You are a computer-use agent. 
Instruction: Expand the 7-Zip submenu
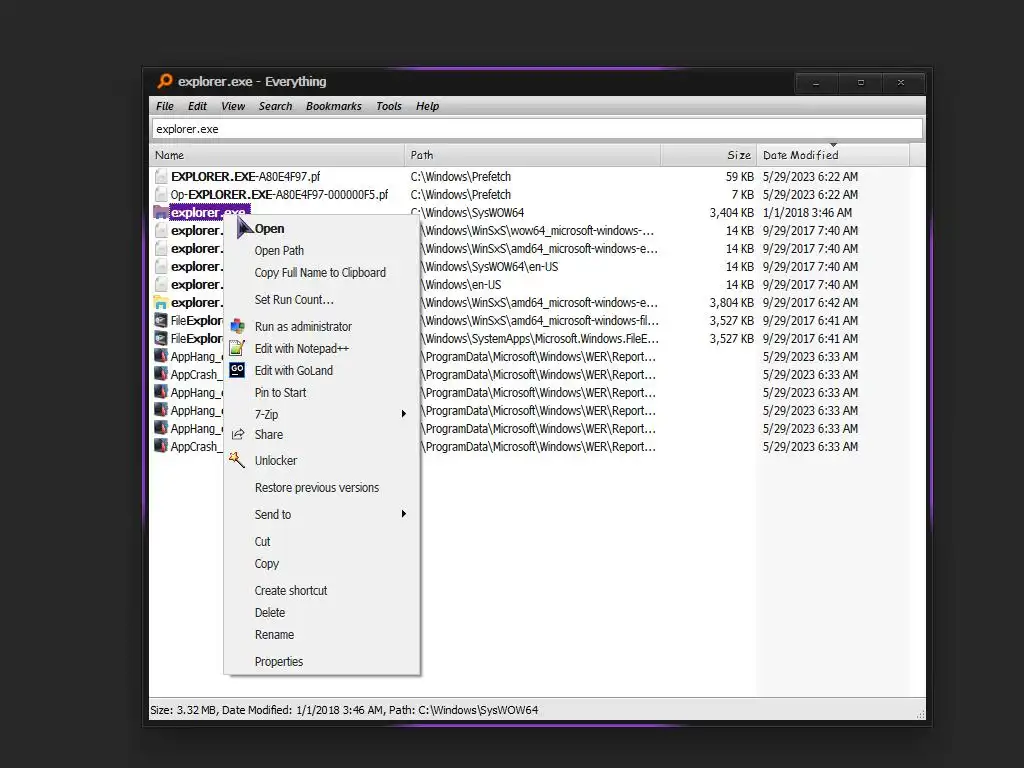(x=322, y=414)
